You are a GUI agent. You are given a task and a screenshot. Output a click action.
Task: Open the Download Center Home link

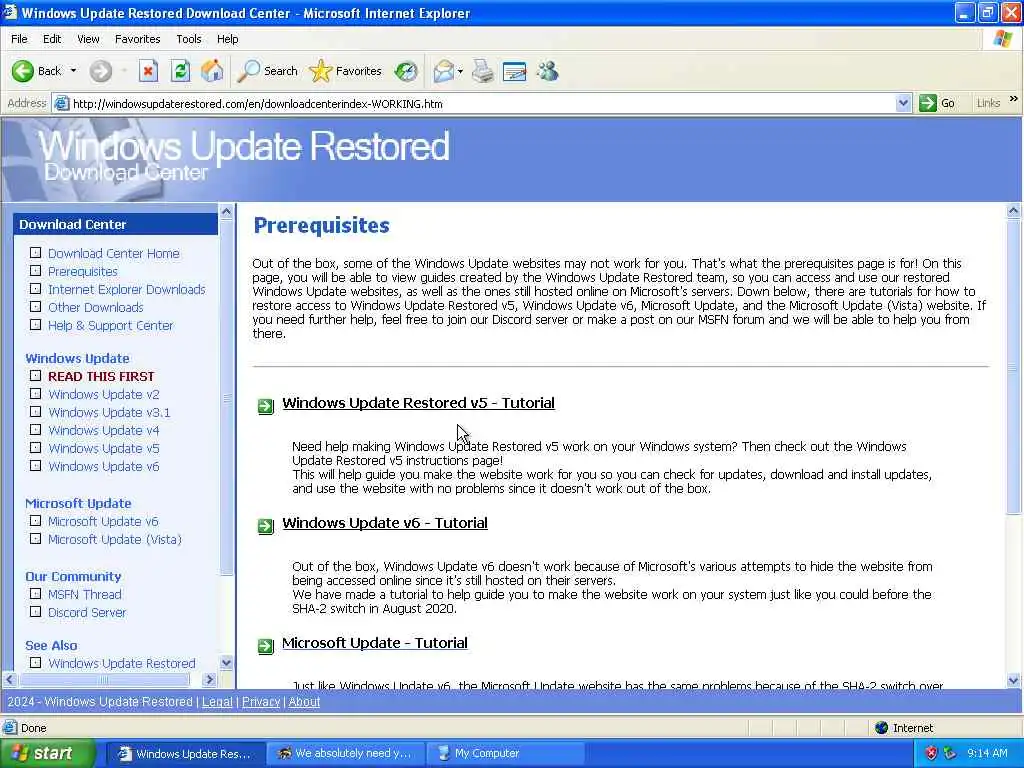tap(114, 253)
